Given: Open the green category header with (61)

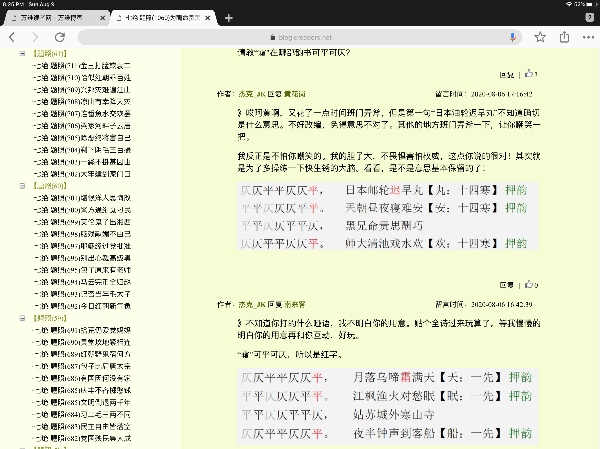Looking at the screenshot, I should point(50,54).
